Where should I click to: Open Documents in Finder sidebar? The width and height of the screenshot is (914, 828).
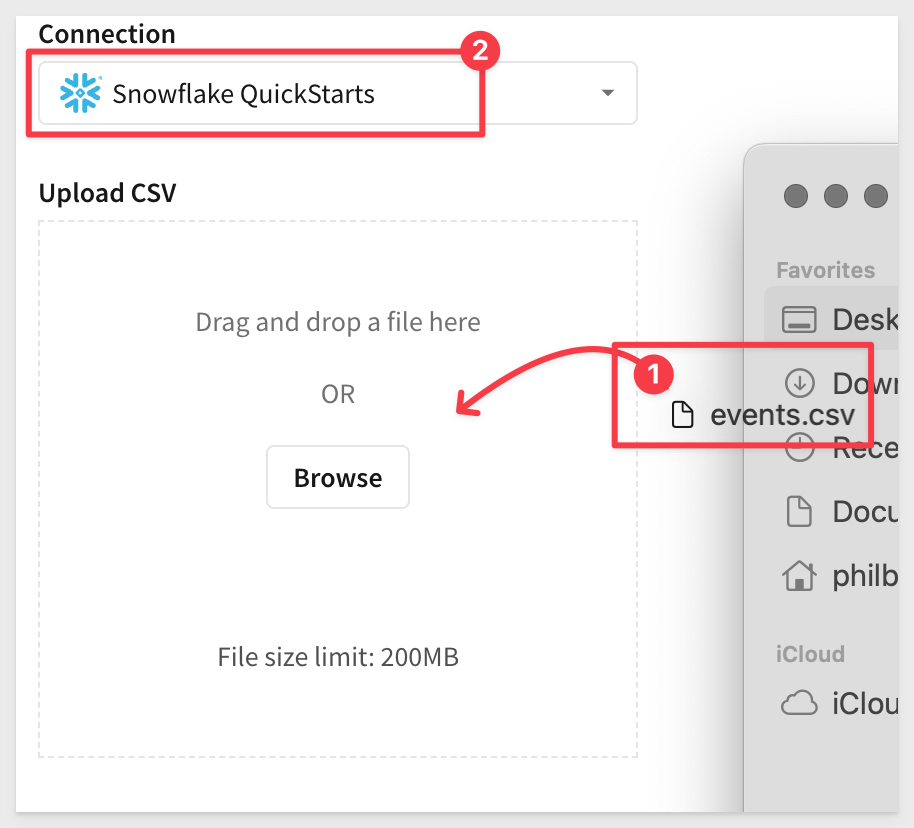coord(839,511)
